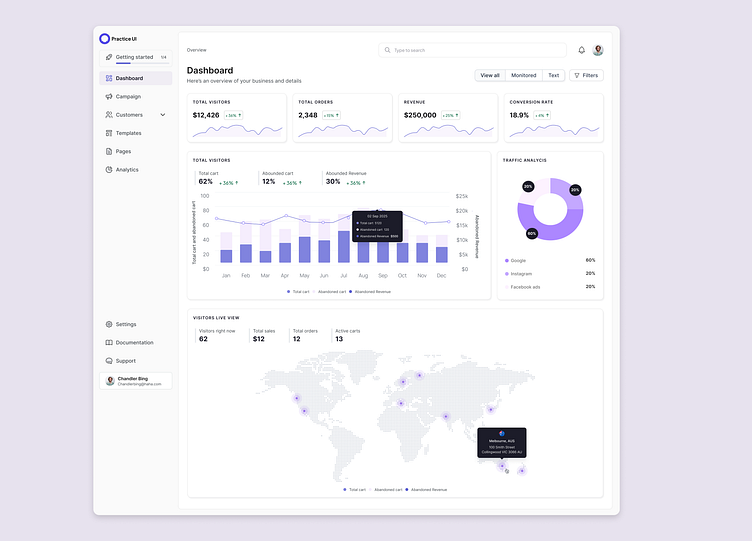Click the Support chat bubble icon

point(108,361)
